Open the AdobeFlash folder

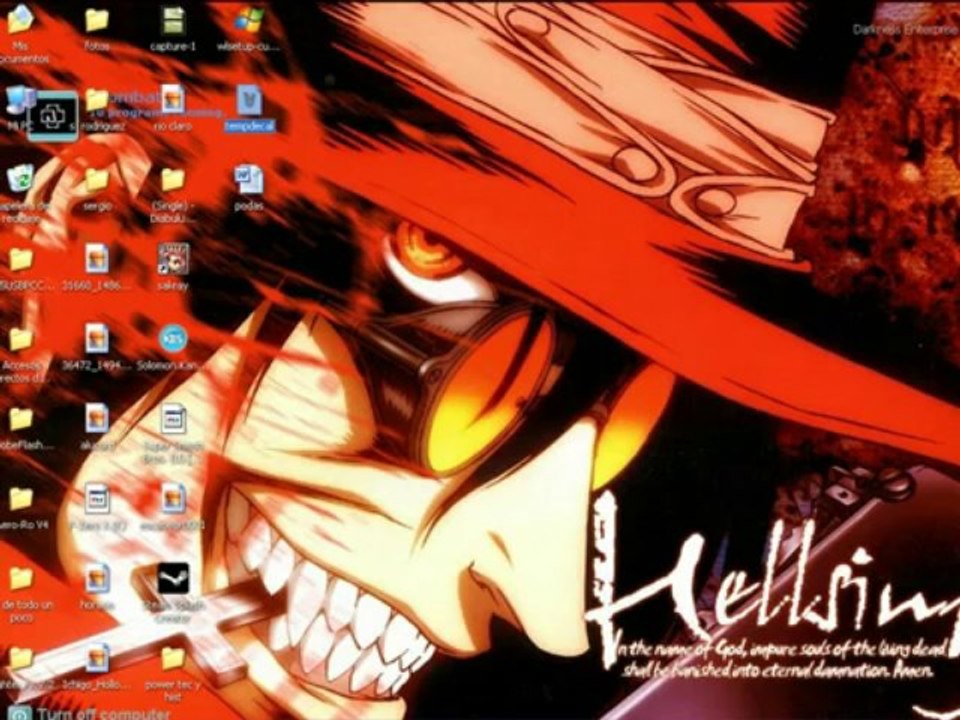point(20,419)
